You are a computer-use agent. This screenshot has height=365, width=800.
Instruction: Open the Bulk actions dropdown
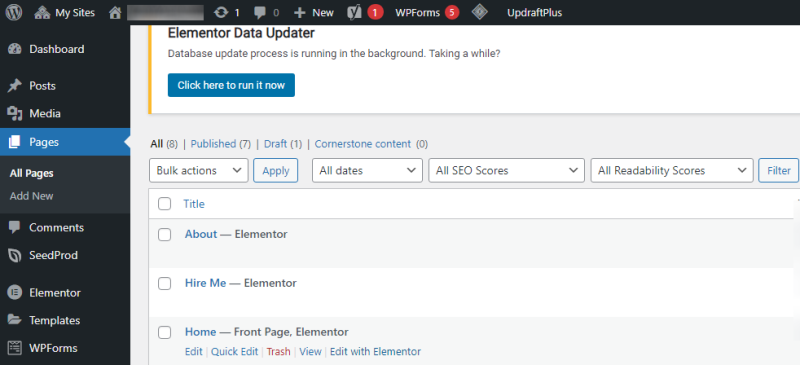198,171
